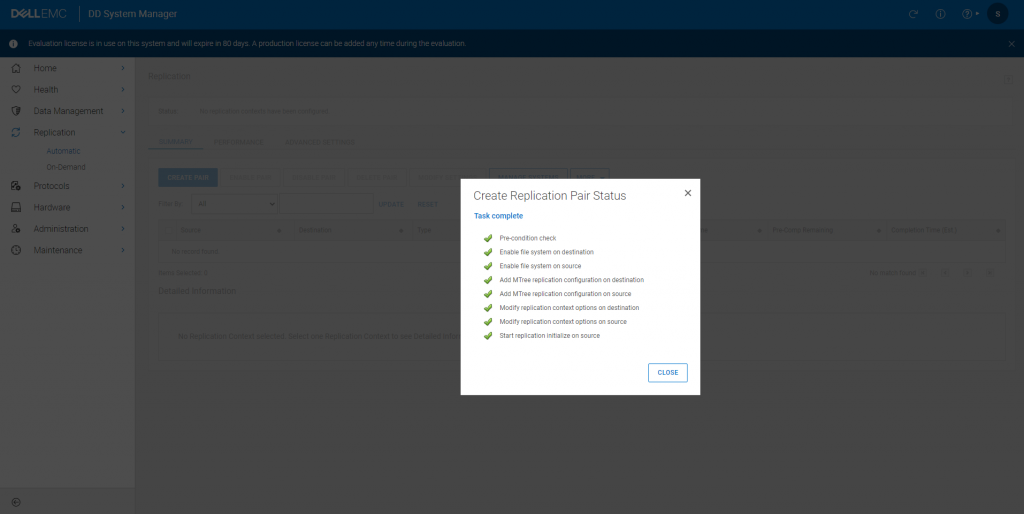This screenshot has height=514, width=1024.
Task: Click the Hardware sidebar icon
Action: [15, 207]
